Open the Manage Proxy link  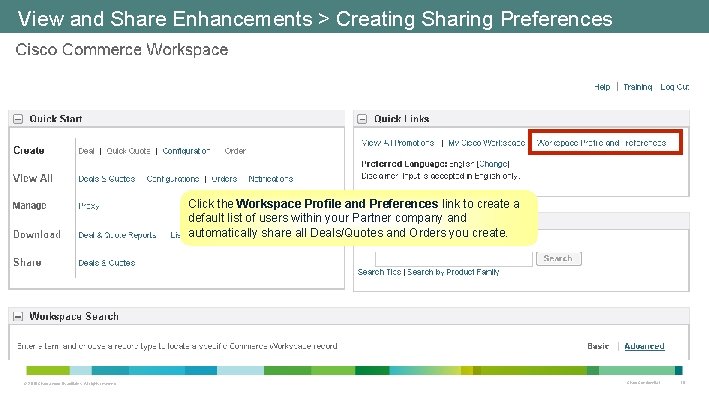(x=89, y=206)
